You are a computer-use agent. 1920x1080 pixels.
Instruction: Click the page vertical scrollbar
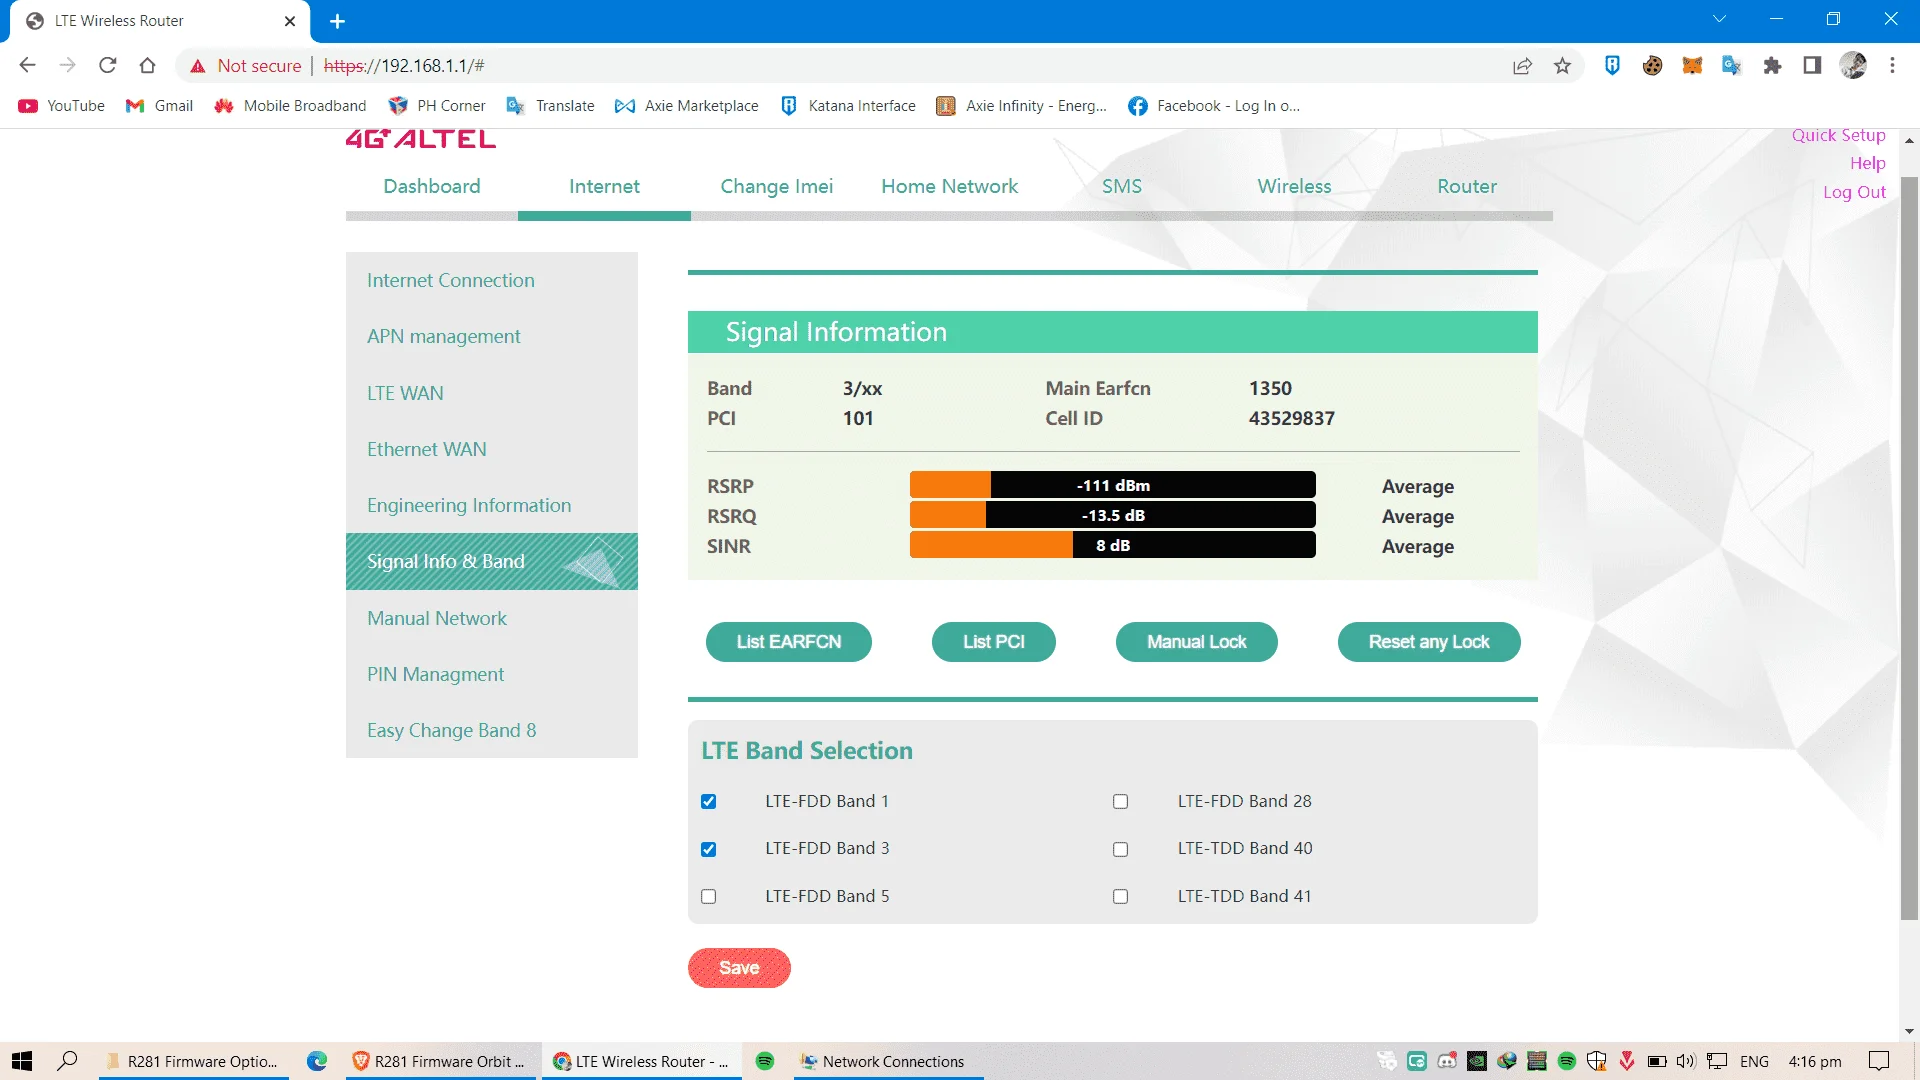coord(1909,548)
